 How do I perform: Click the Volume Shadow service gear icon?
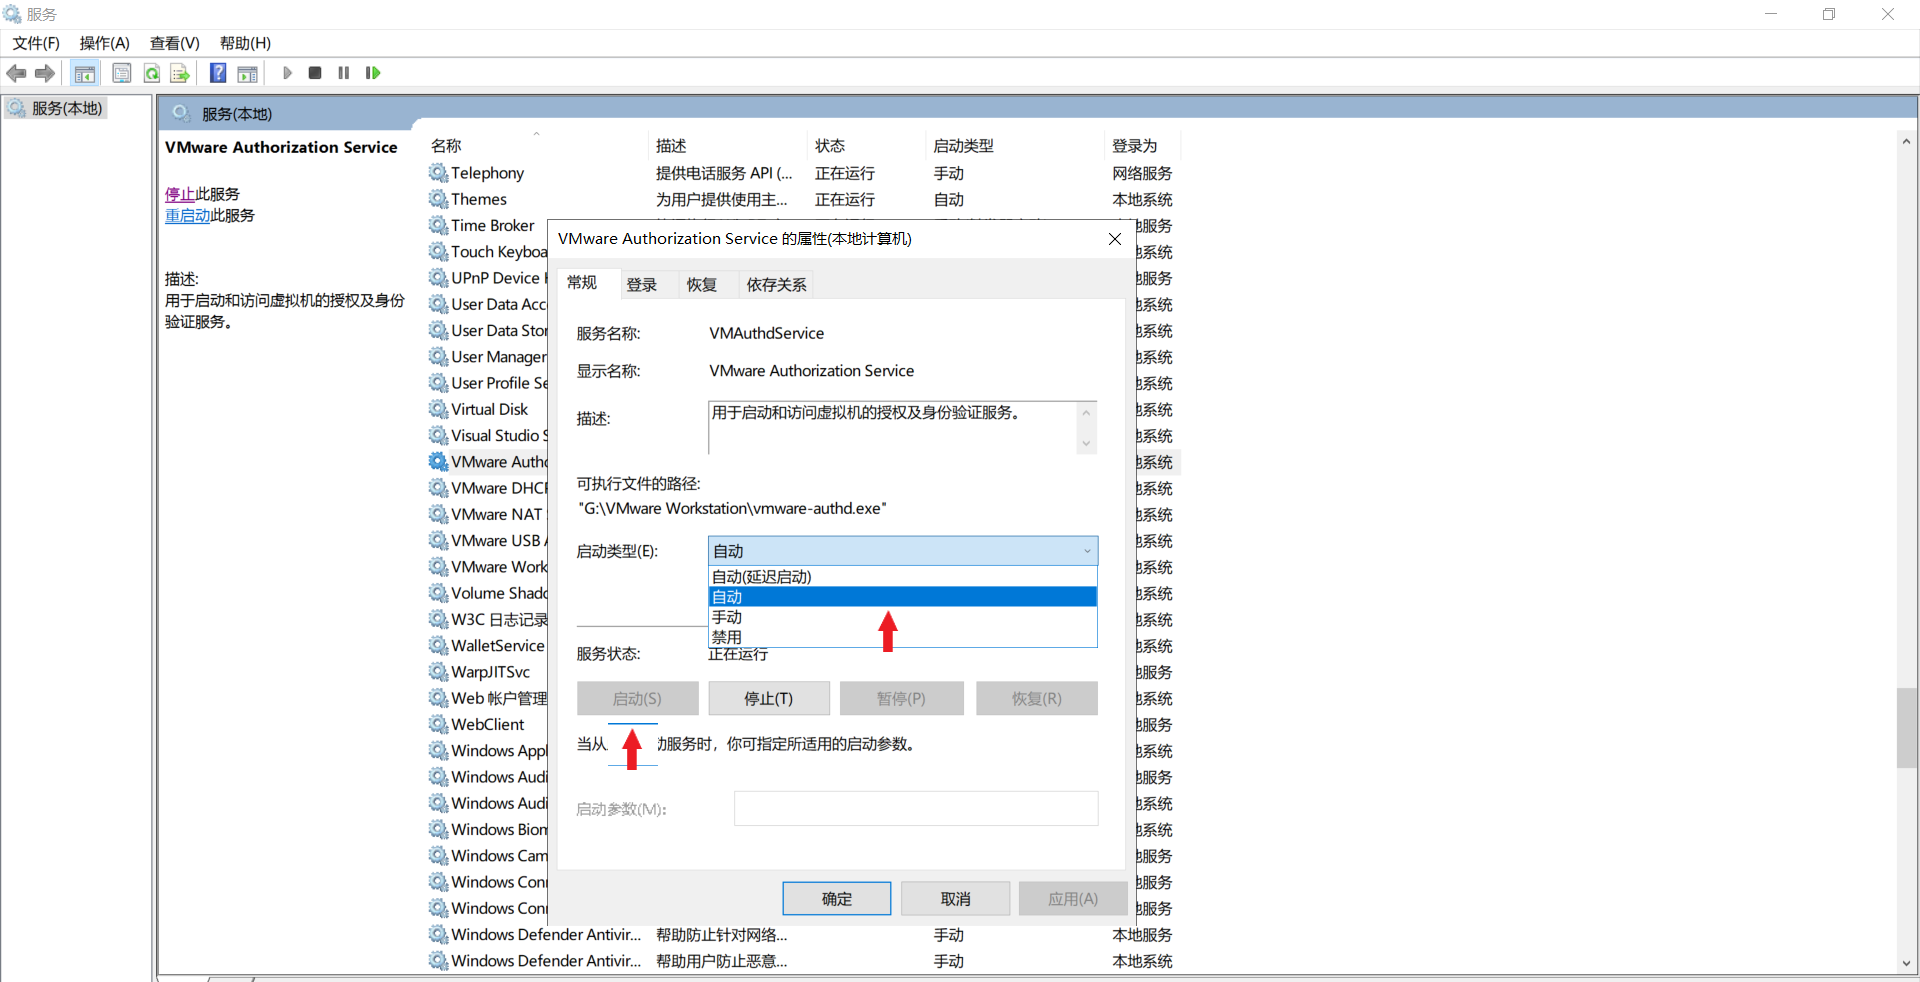438,593
